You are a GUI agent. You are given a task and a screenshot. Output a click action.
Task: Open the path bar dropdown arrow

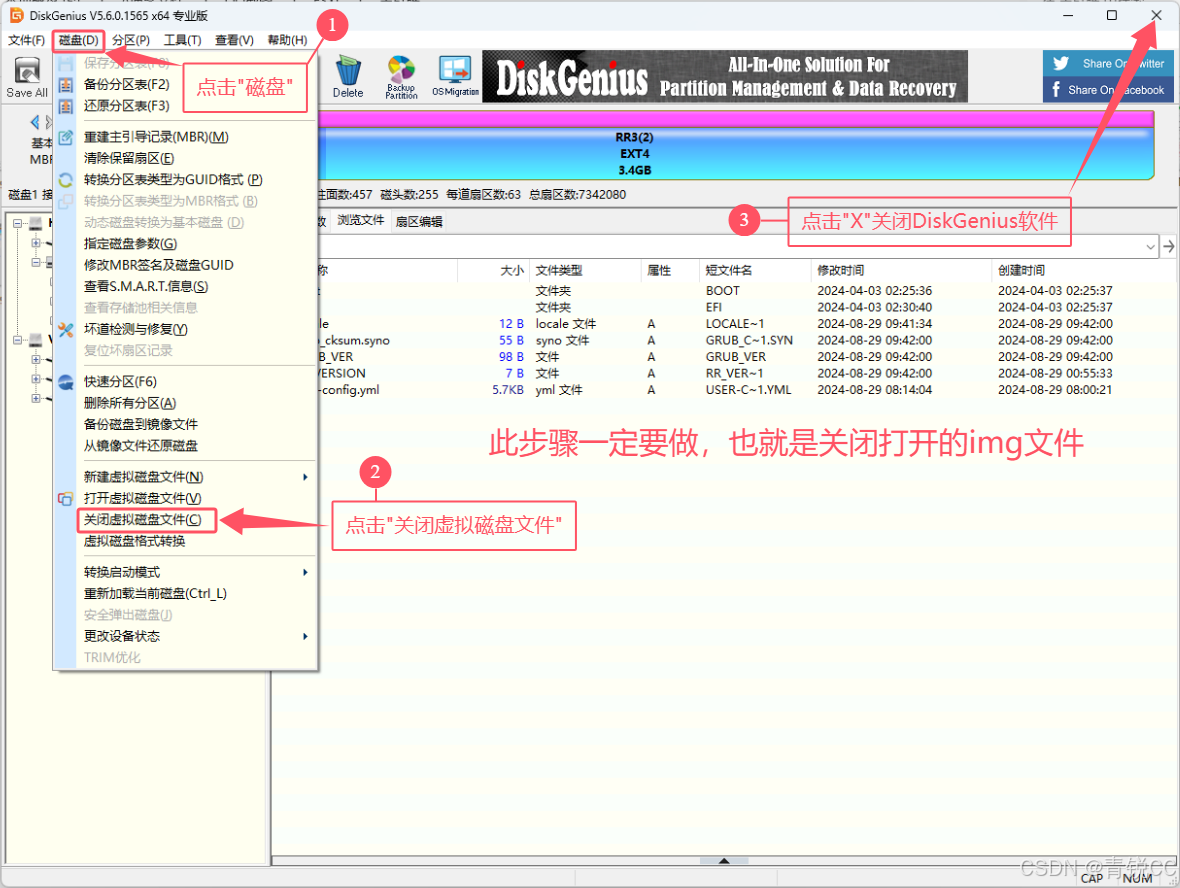[x=1150, y=246]
